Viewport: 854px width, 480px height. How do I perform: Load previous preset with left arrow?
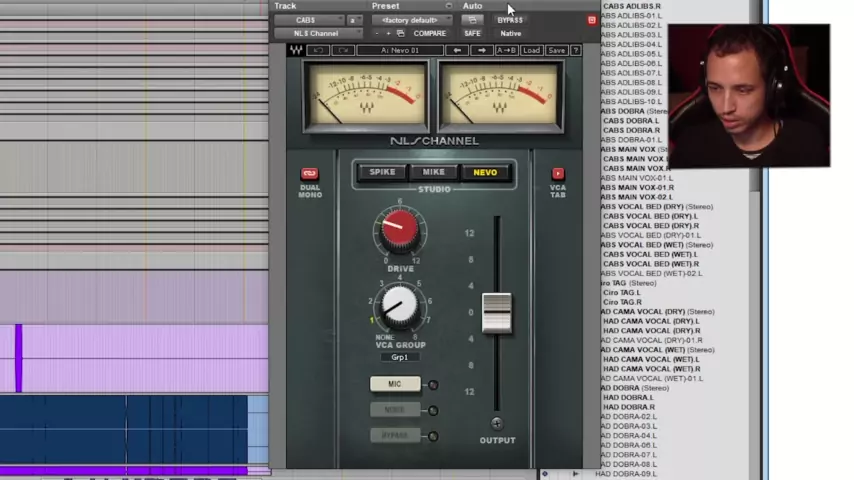click(458, 50)
